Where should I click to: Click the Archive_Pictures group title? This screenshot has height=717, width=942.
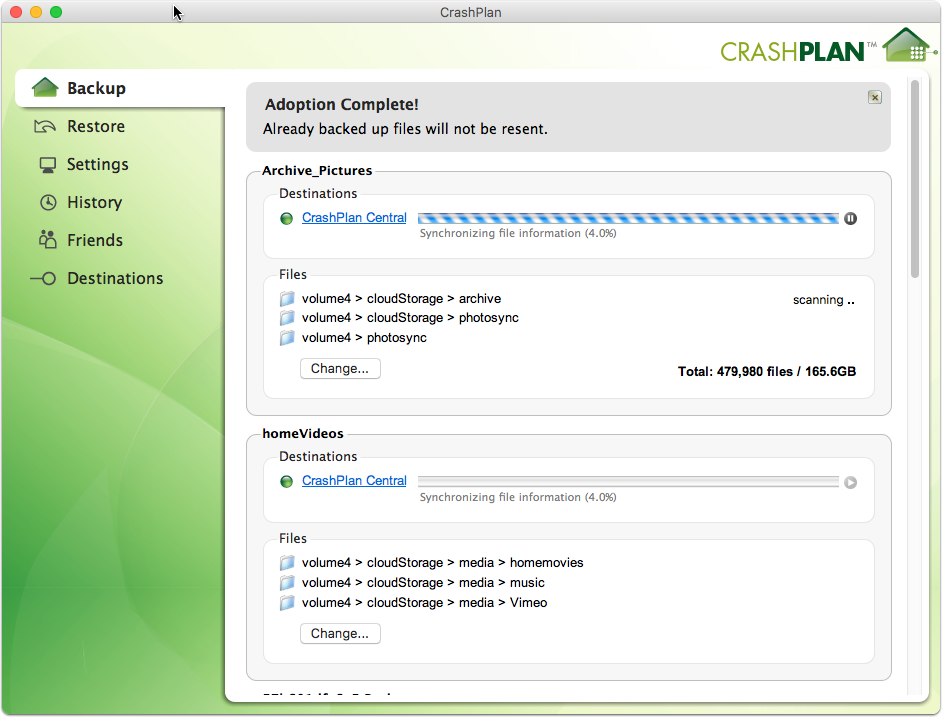coord(317,171)
